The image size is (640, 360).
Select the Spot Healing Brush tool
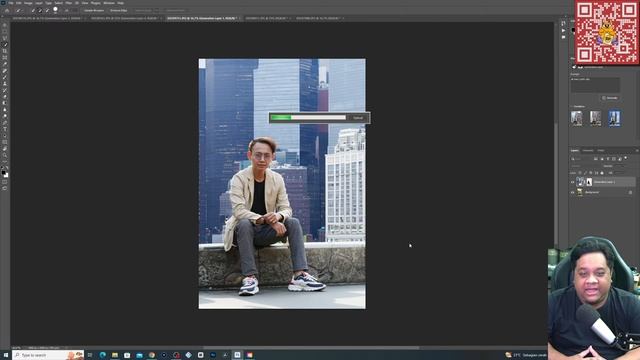(x=5, y=71)
